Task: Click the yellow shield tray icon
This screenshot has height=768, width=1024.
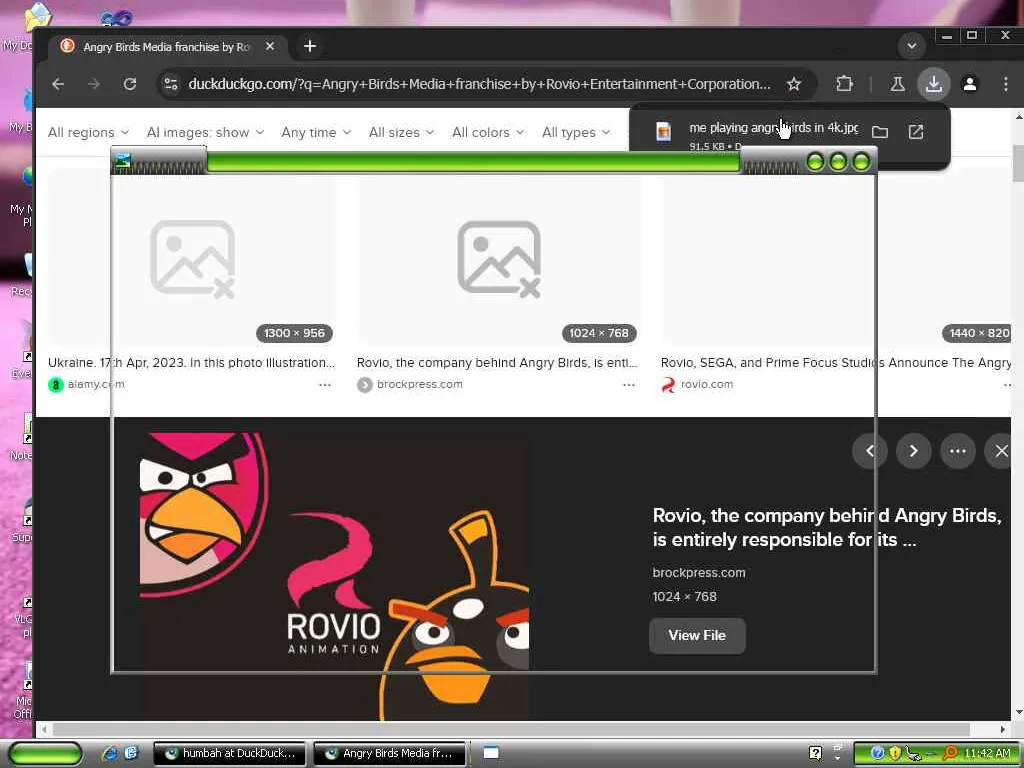Action: coord(894,754)
